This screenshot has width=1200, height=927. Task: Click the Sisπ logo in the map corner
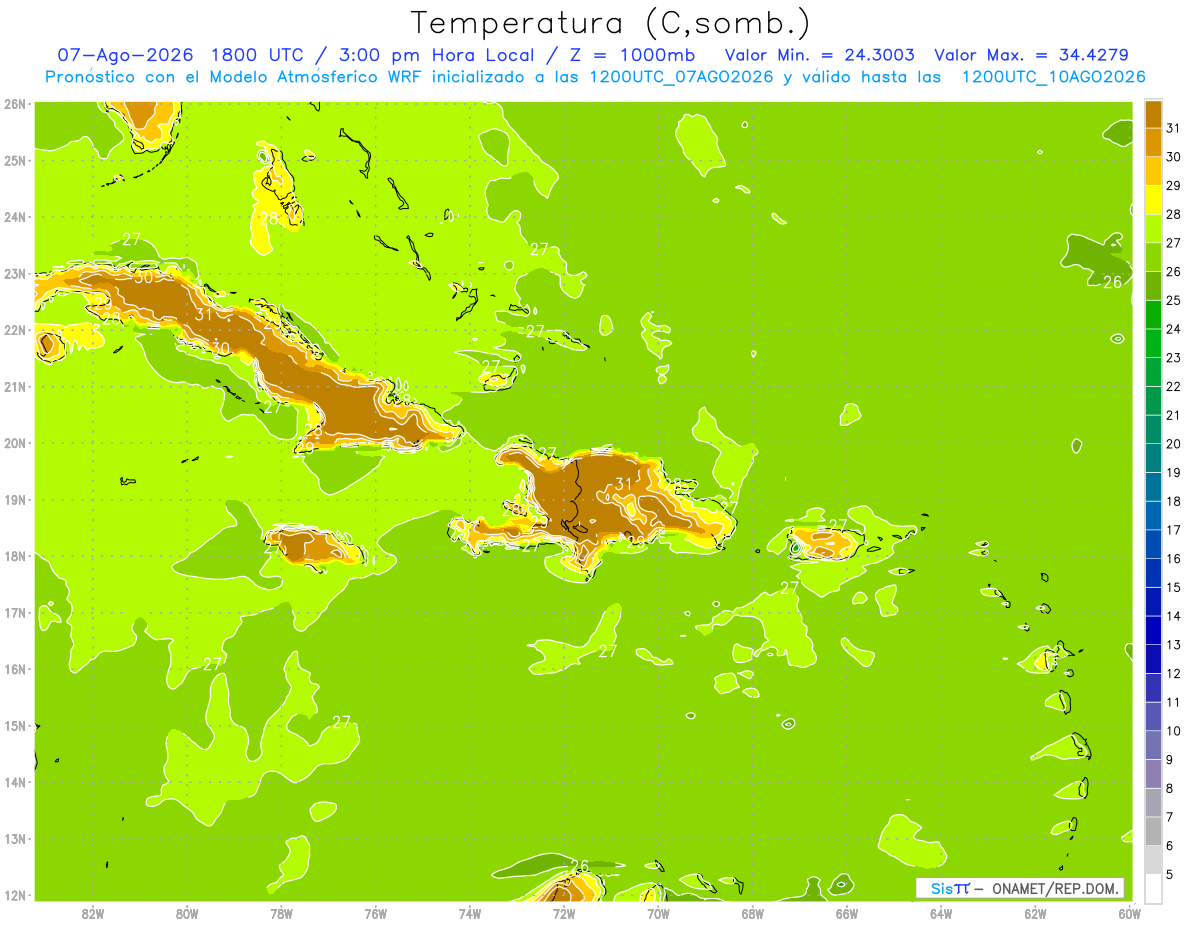950,888
